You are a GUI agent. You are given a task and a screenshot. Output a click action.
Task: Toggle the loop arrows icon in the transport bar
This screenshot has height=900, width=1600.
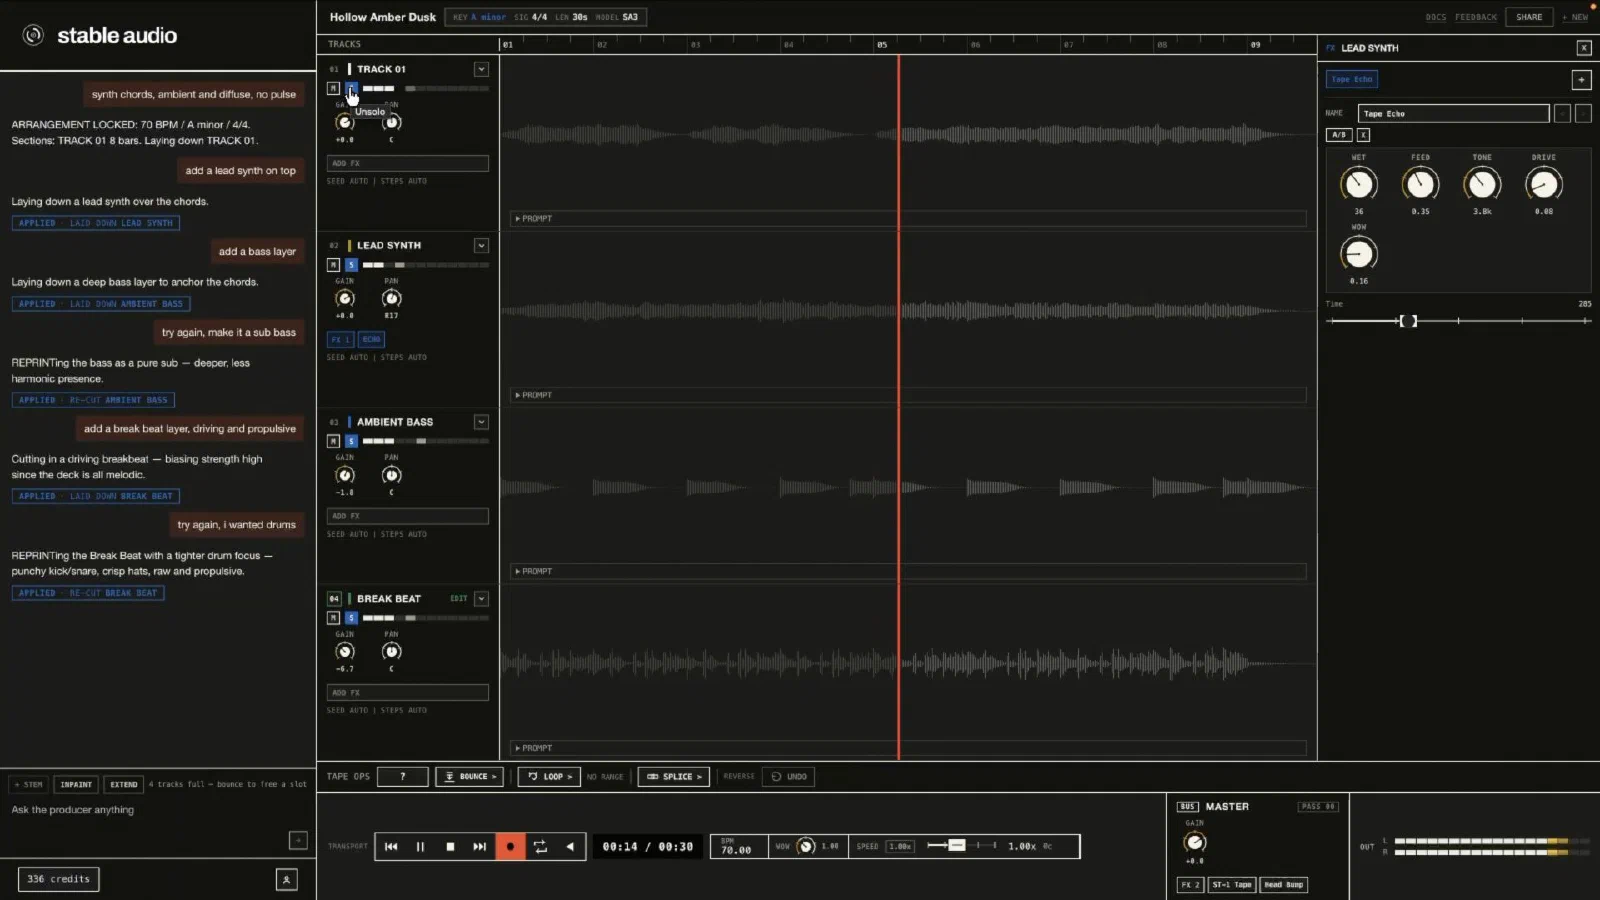(540, 846)
